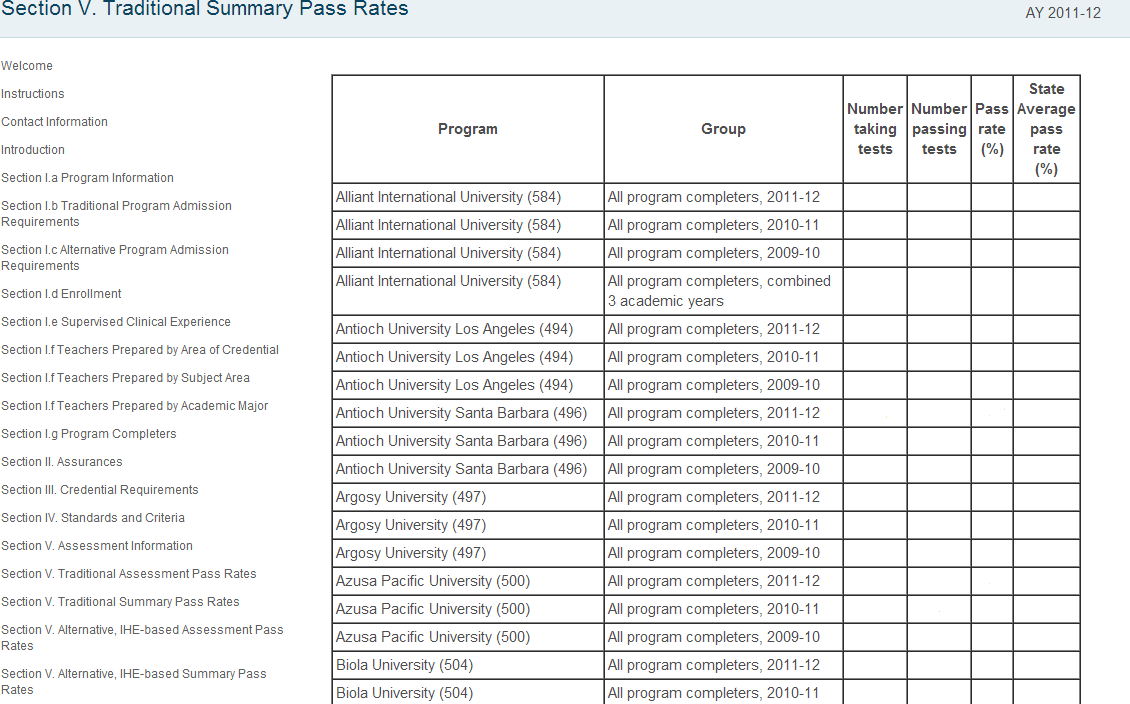
Task: Select the Introduction sidebar link
Action: point(32,150)
